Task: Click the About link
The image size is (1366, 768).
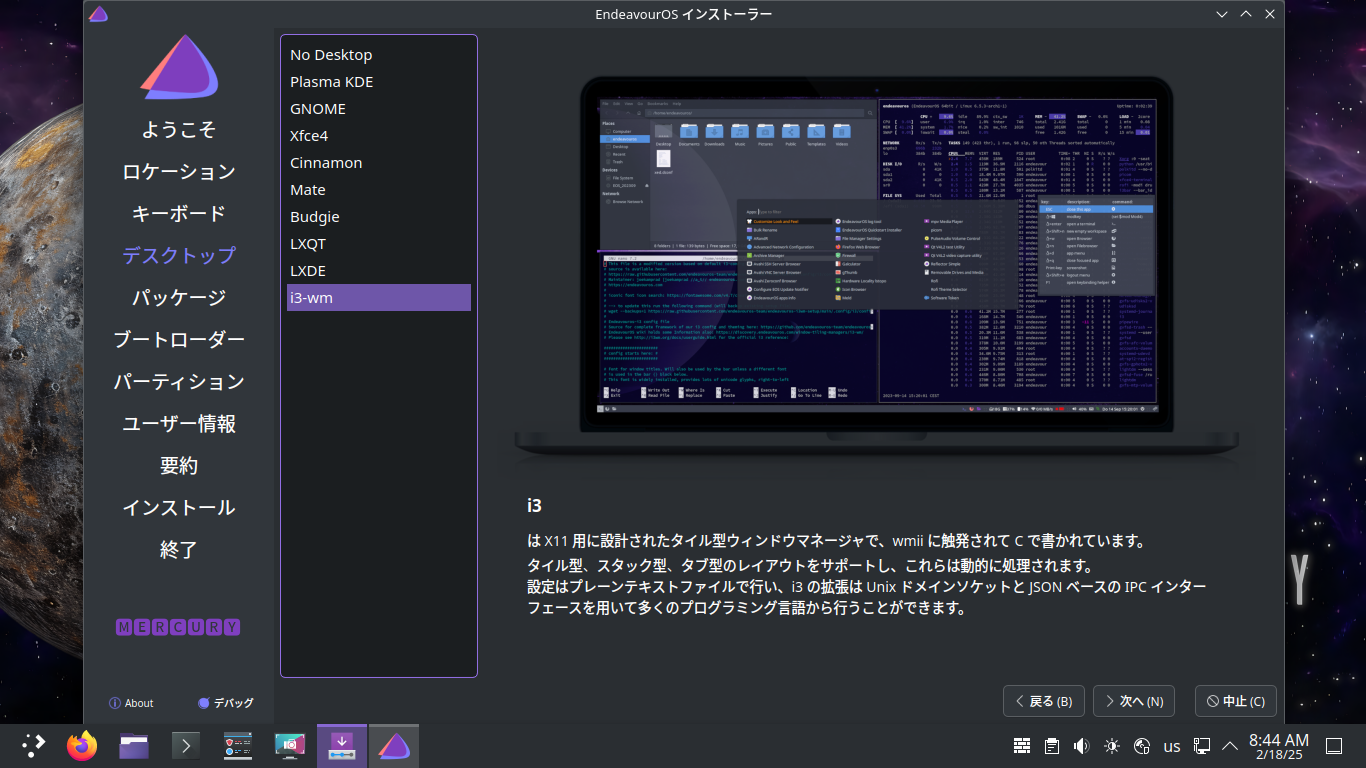Action: coord(131,703)
